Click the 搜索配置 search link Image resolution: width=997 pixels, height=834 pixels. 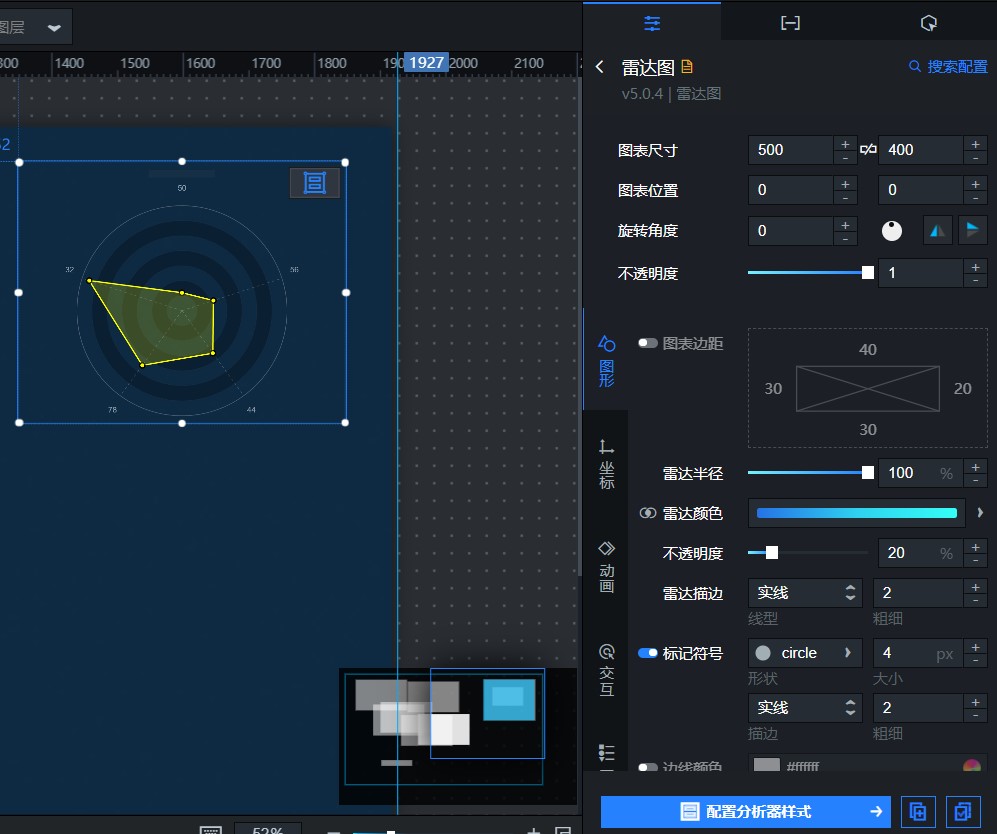coord(948,66)
